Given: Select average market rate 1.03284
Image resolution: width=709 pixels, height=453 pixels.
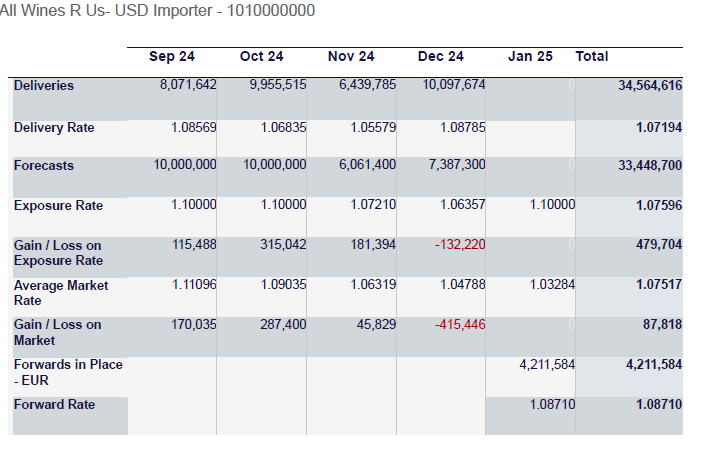Looking at the screenshot, I should [x=553, y=284].
